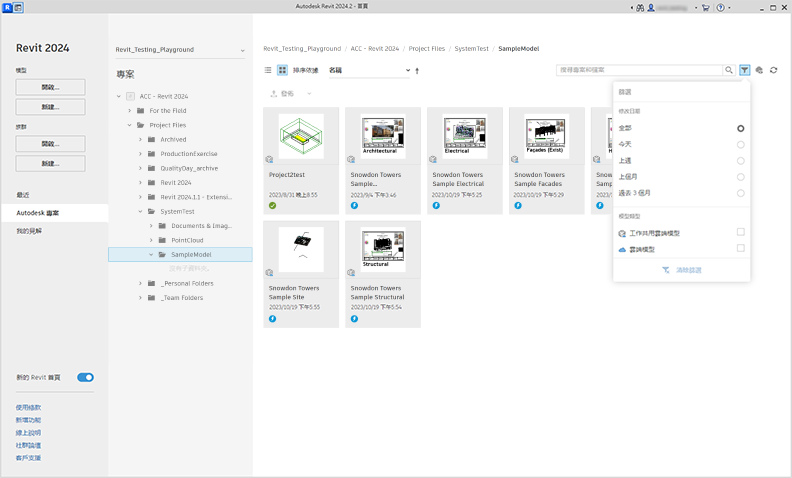Click the search projects input field
The width and height of the screenshot is (792, 478).
coord(639,70)
